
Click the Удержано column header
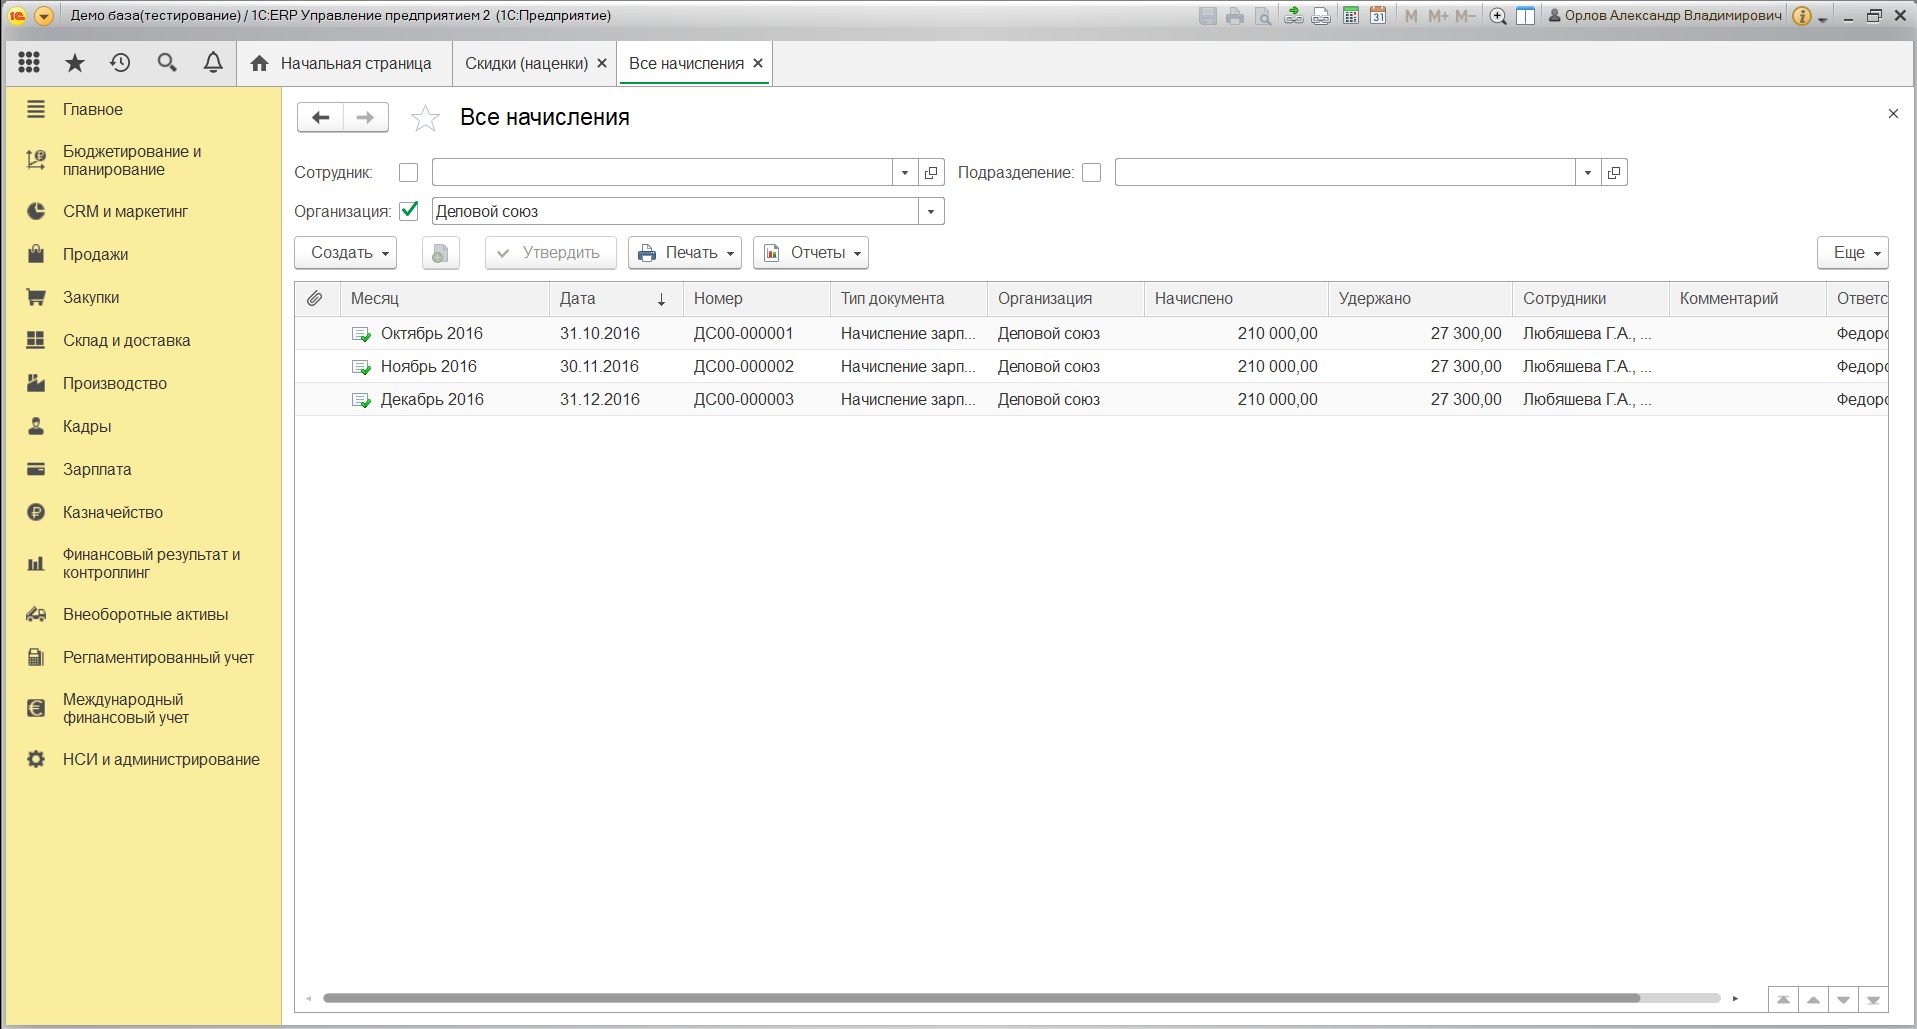tap(1420, 299)
